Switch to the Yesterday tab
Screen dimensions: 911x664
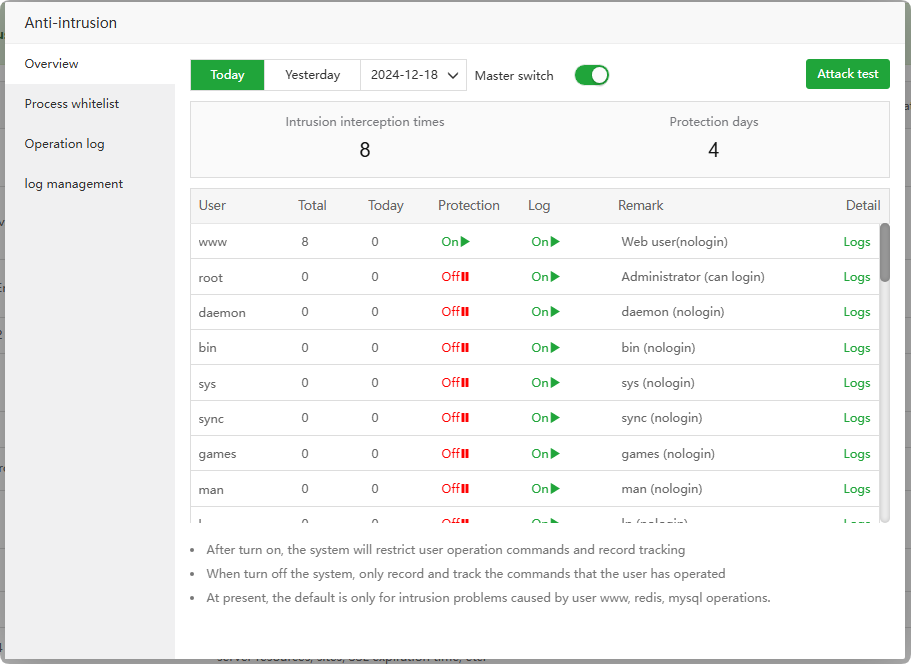[312, 75]
